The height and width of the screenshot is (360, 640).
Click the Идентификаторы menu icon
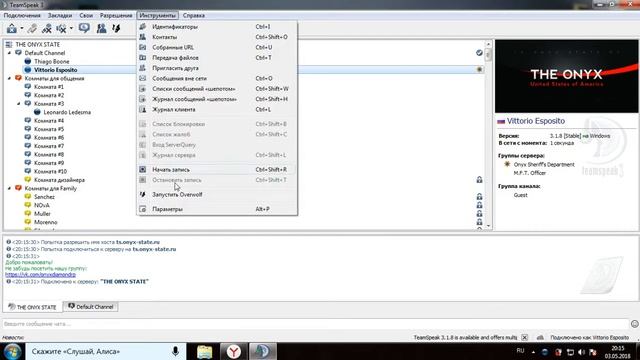pyautogui.click(x=142, y=27)
